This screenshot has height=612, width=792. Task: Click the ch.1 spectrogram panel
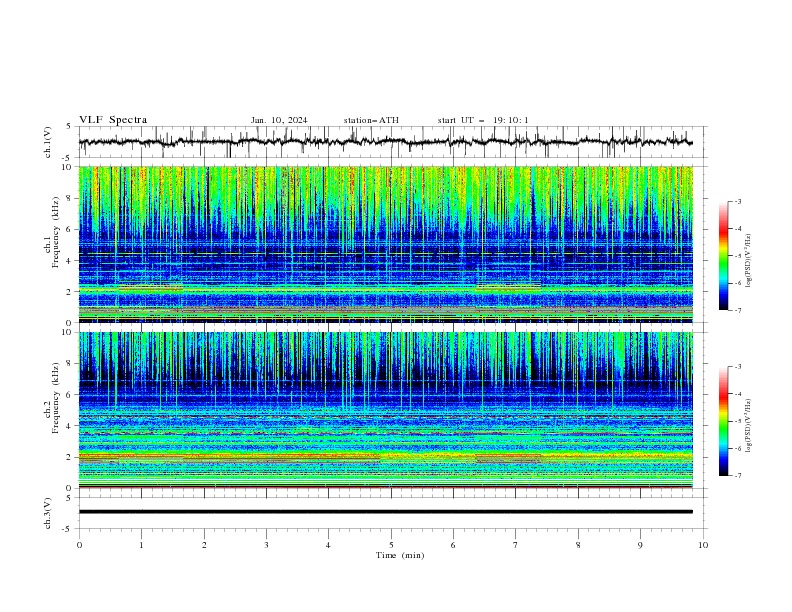click(385, 244)
